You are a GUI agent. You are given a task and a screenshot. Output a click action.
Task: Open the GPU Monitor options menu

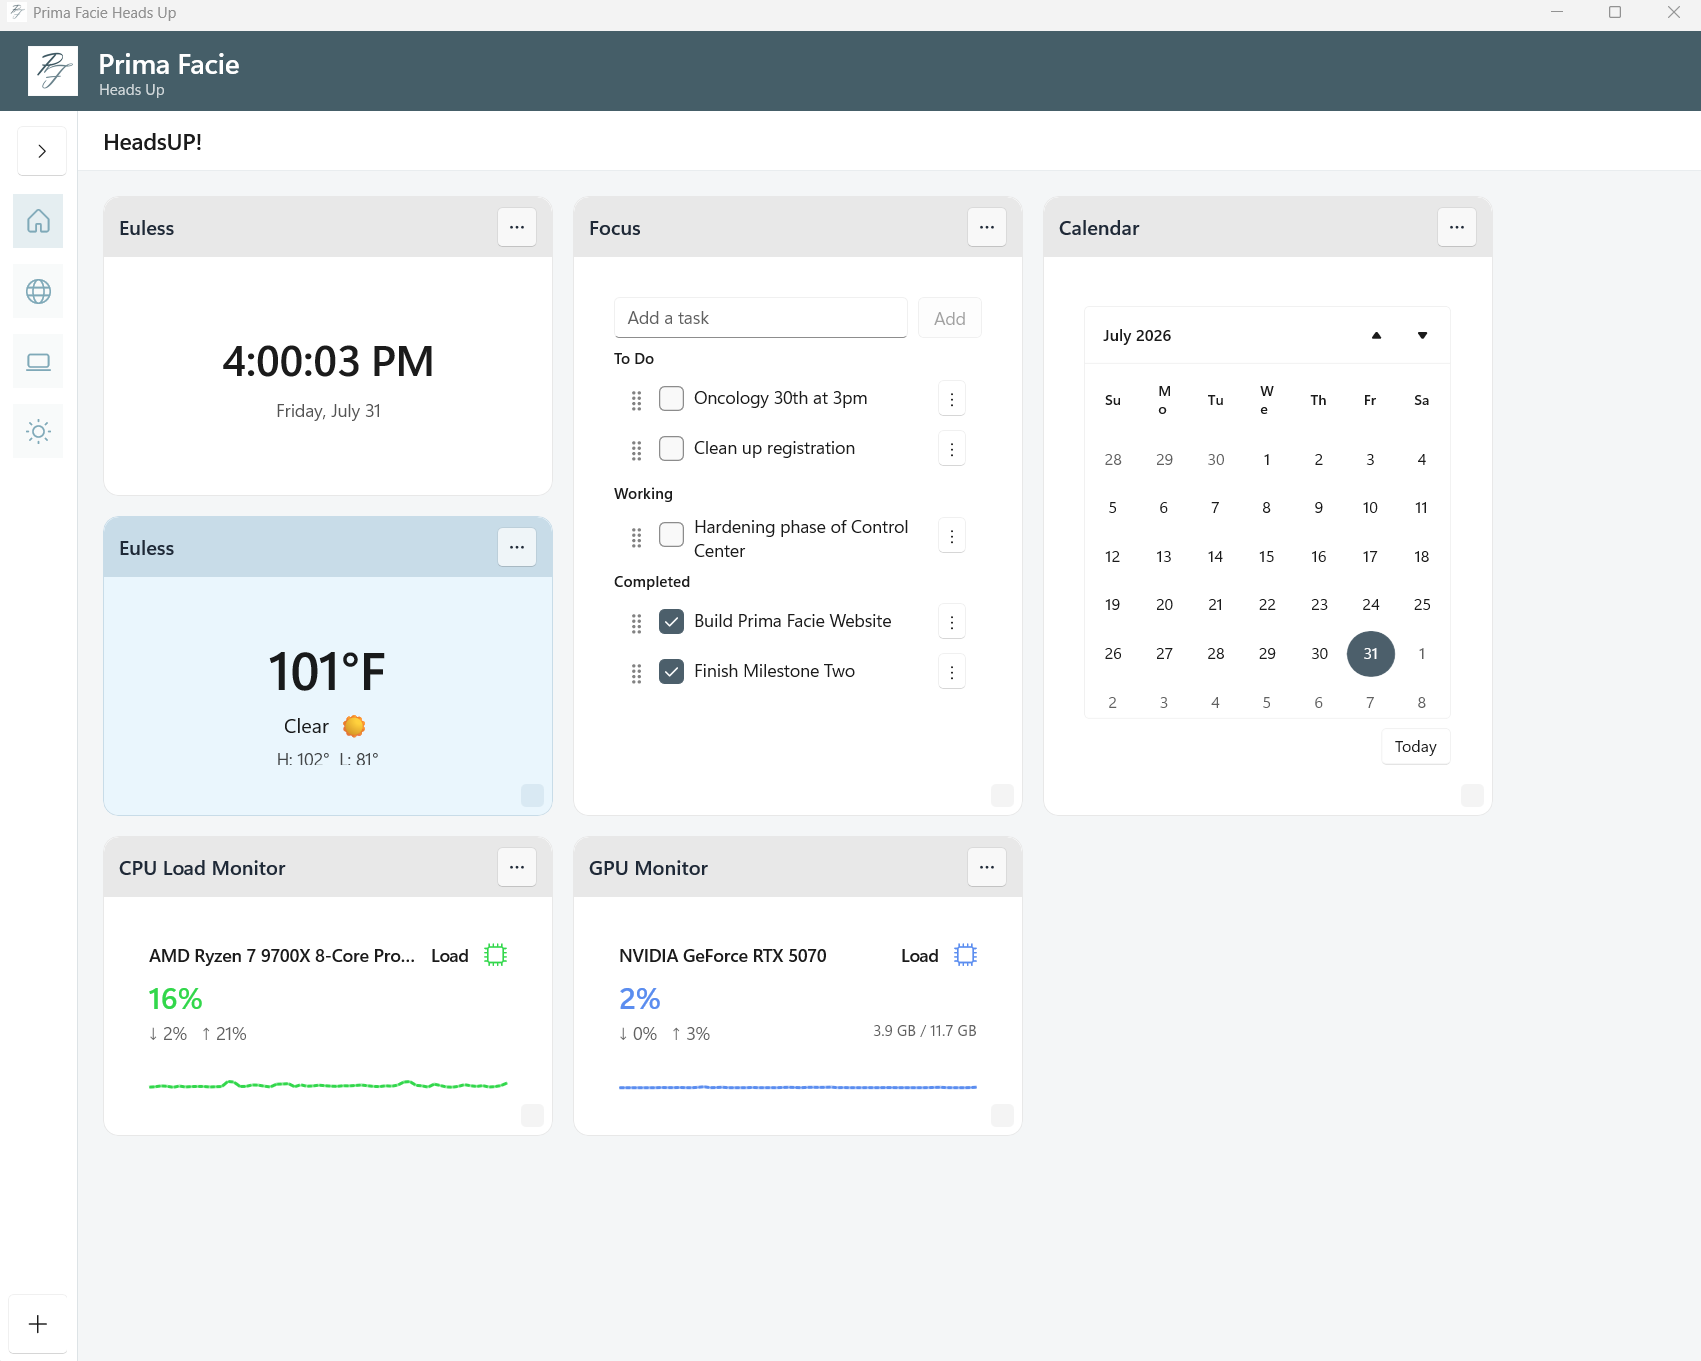click(987, 867)
